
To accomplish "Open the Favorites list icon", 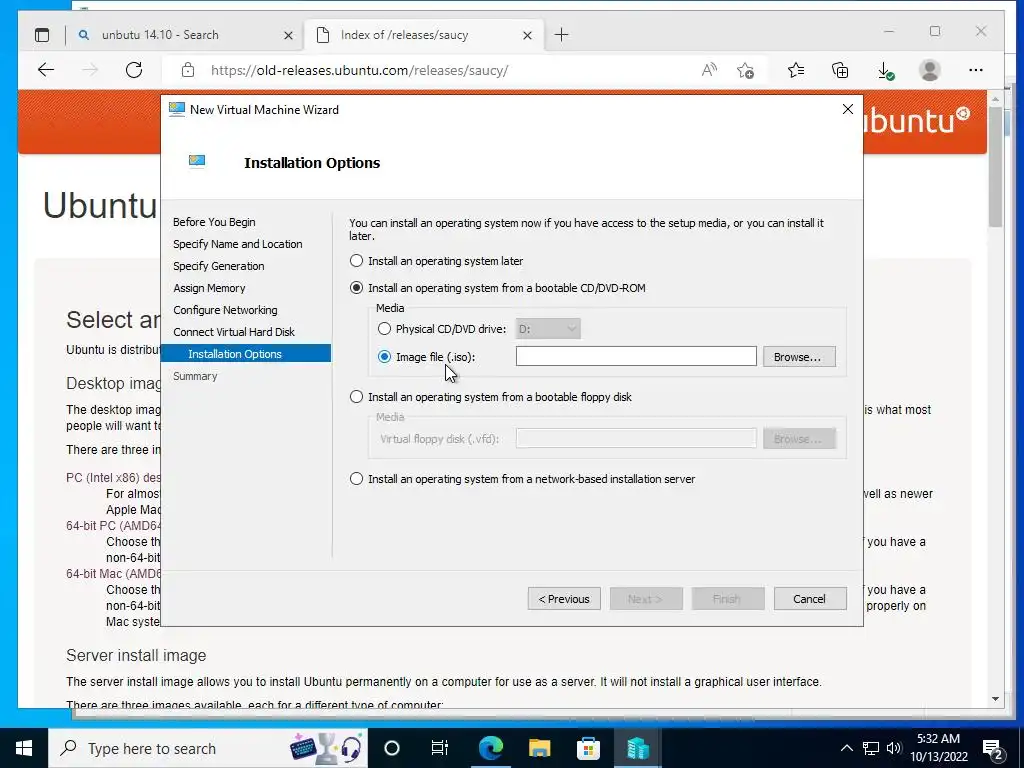I will click(x=795, y=70).
